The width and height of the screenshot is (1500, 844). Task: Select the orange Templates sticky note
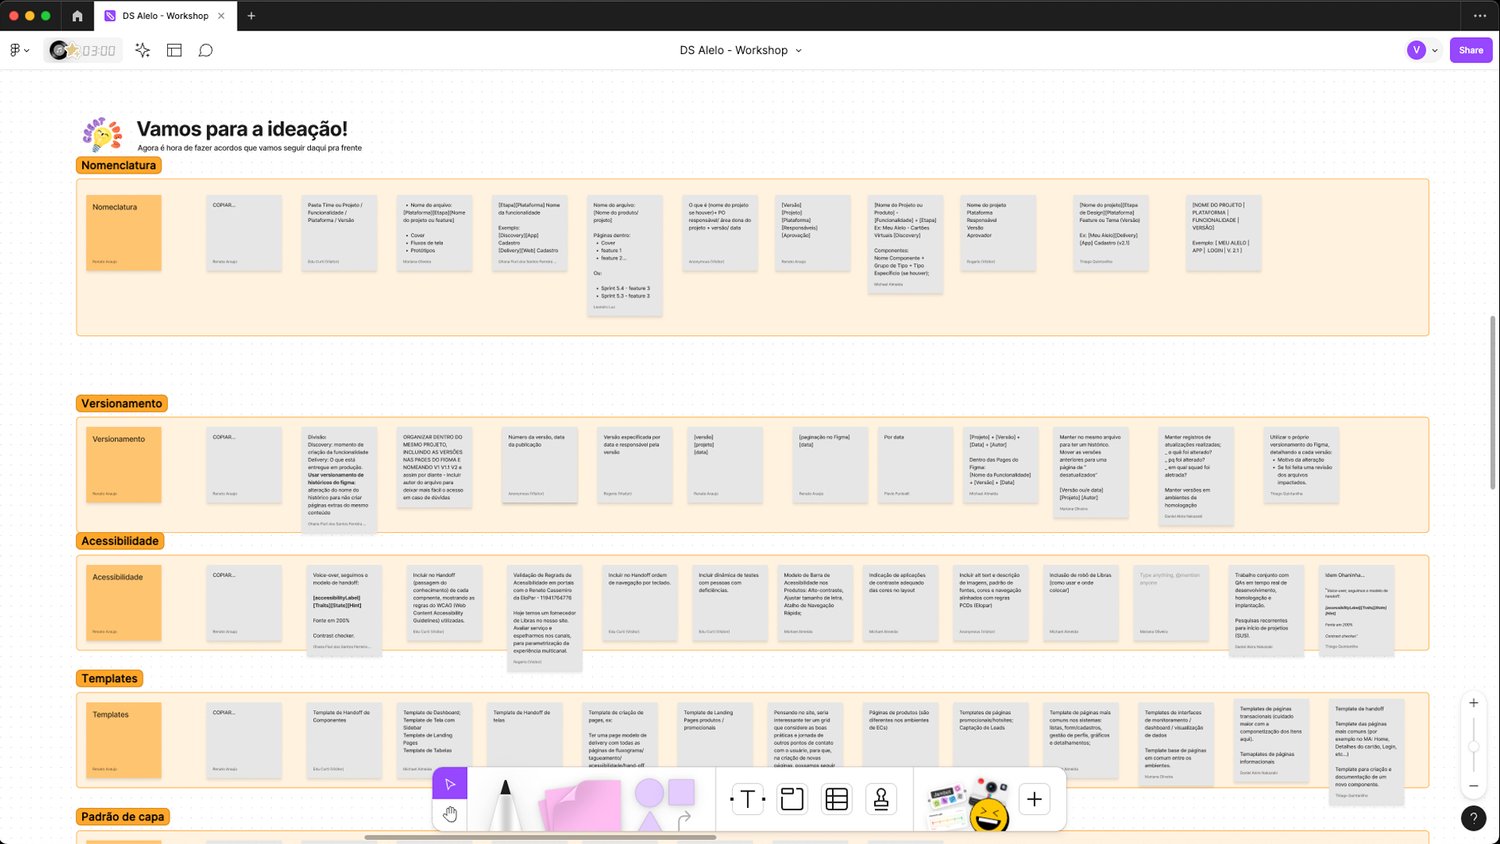(124, 740)
